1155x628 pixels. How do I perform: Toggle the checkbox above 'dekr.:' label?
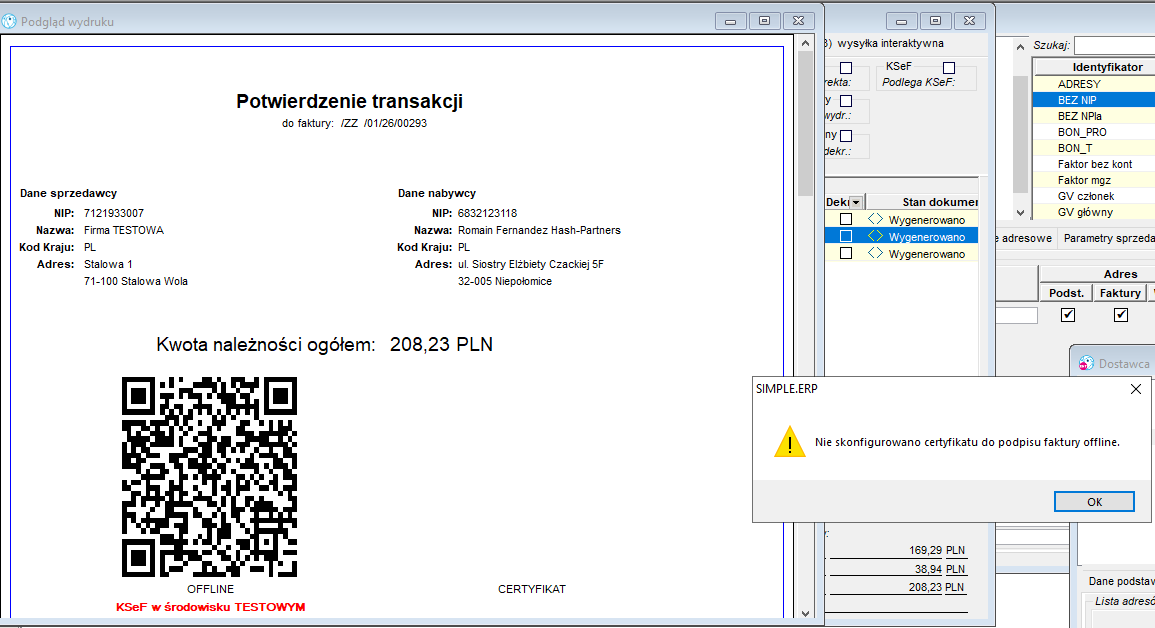(x=846, y=136)
